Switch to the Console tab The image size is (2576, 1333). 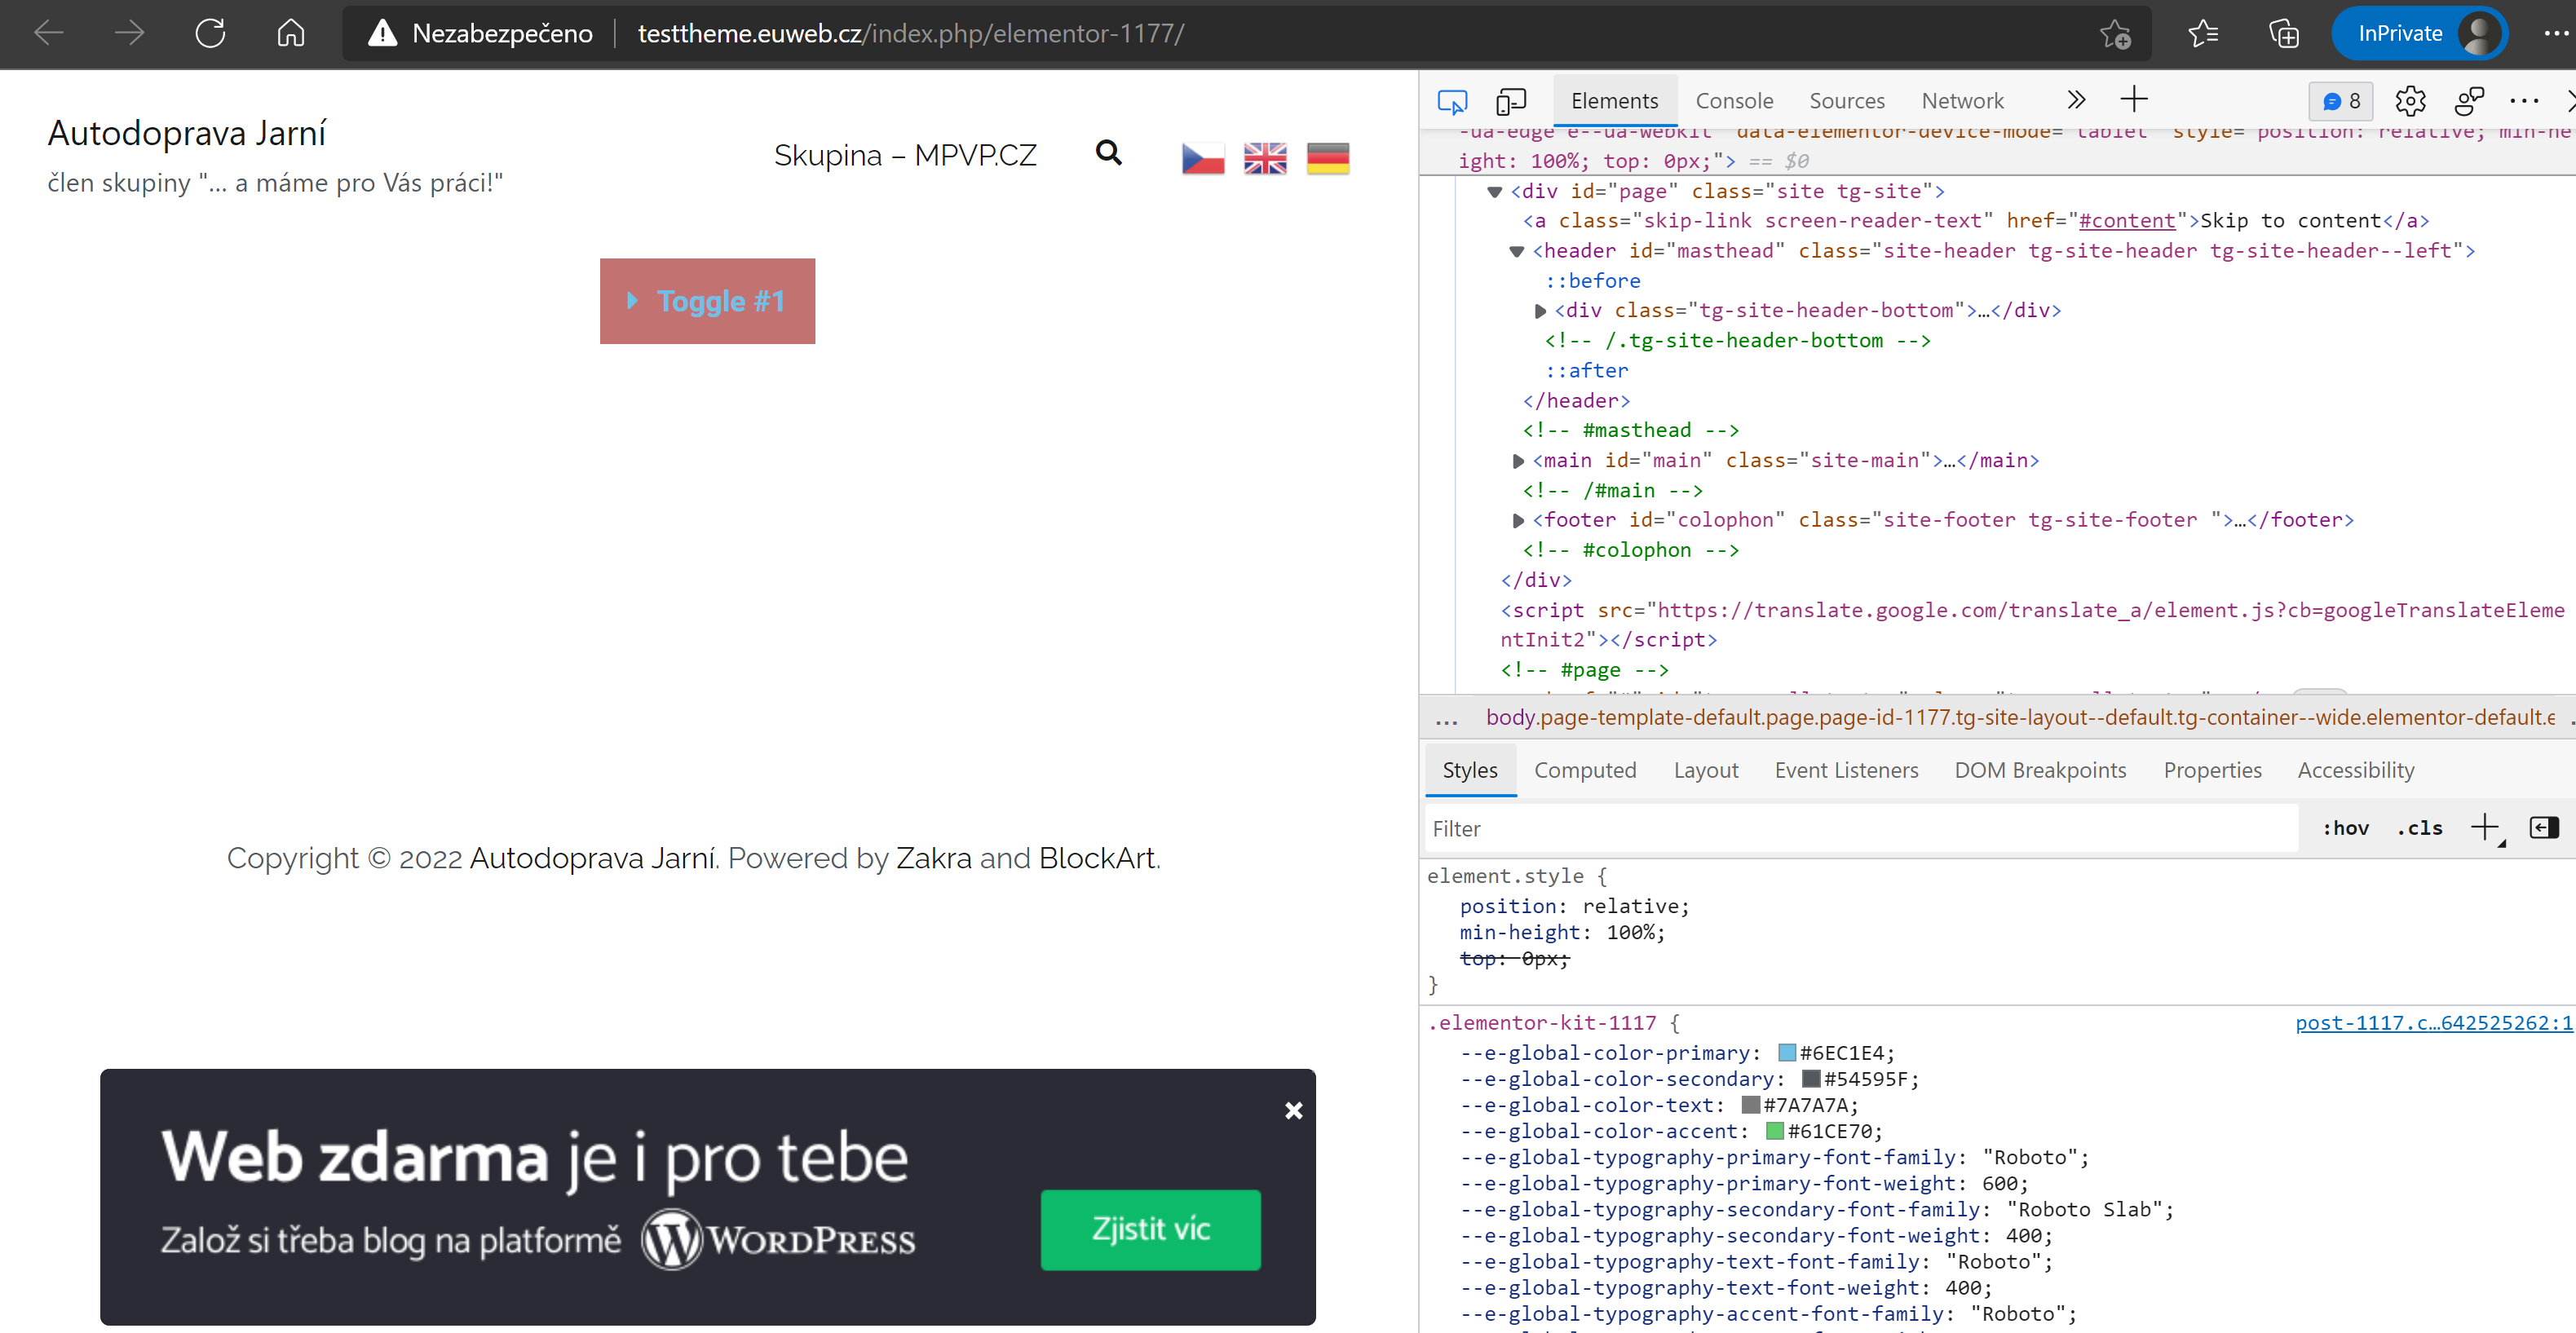tap(1733, 101)
